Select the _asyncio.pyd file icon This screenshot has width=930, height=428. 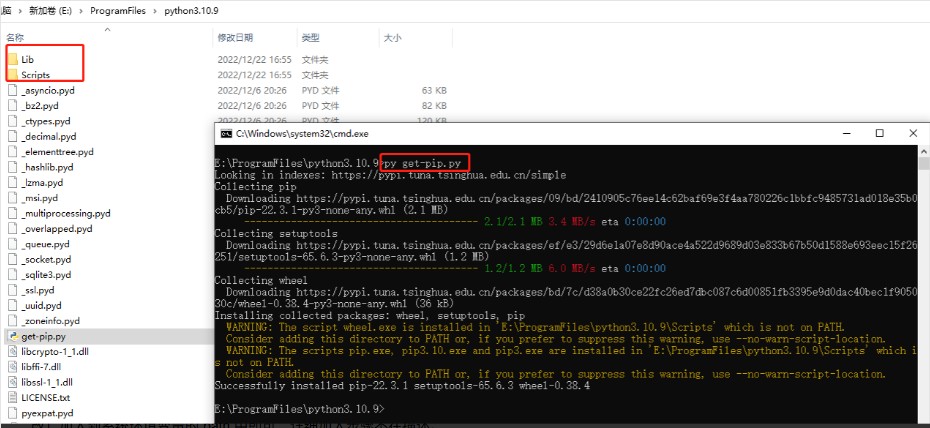[12, 90]
